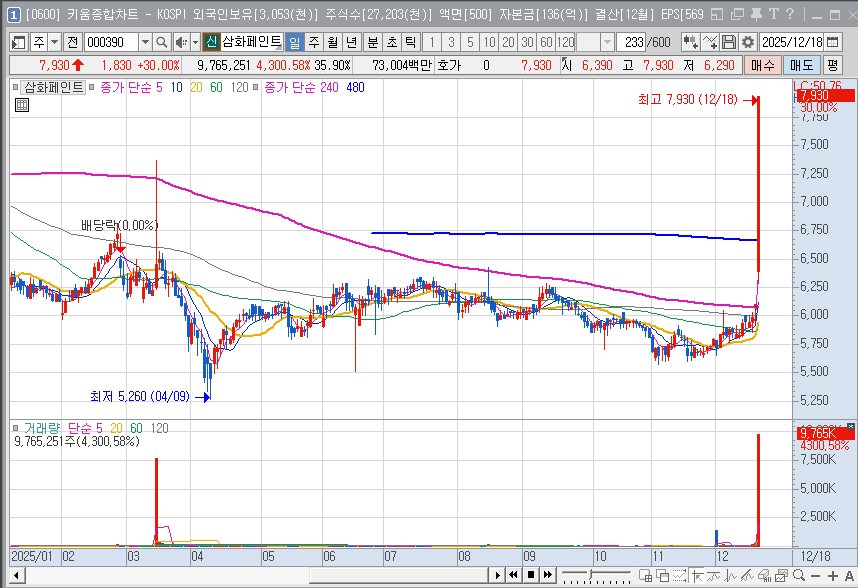Viewport: 858px width, 588px height.
Task: Open chart settings gear icon
Action: tap(748, 42)
